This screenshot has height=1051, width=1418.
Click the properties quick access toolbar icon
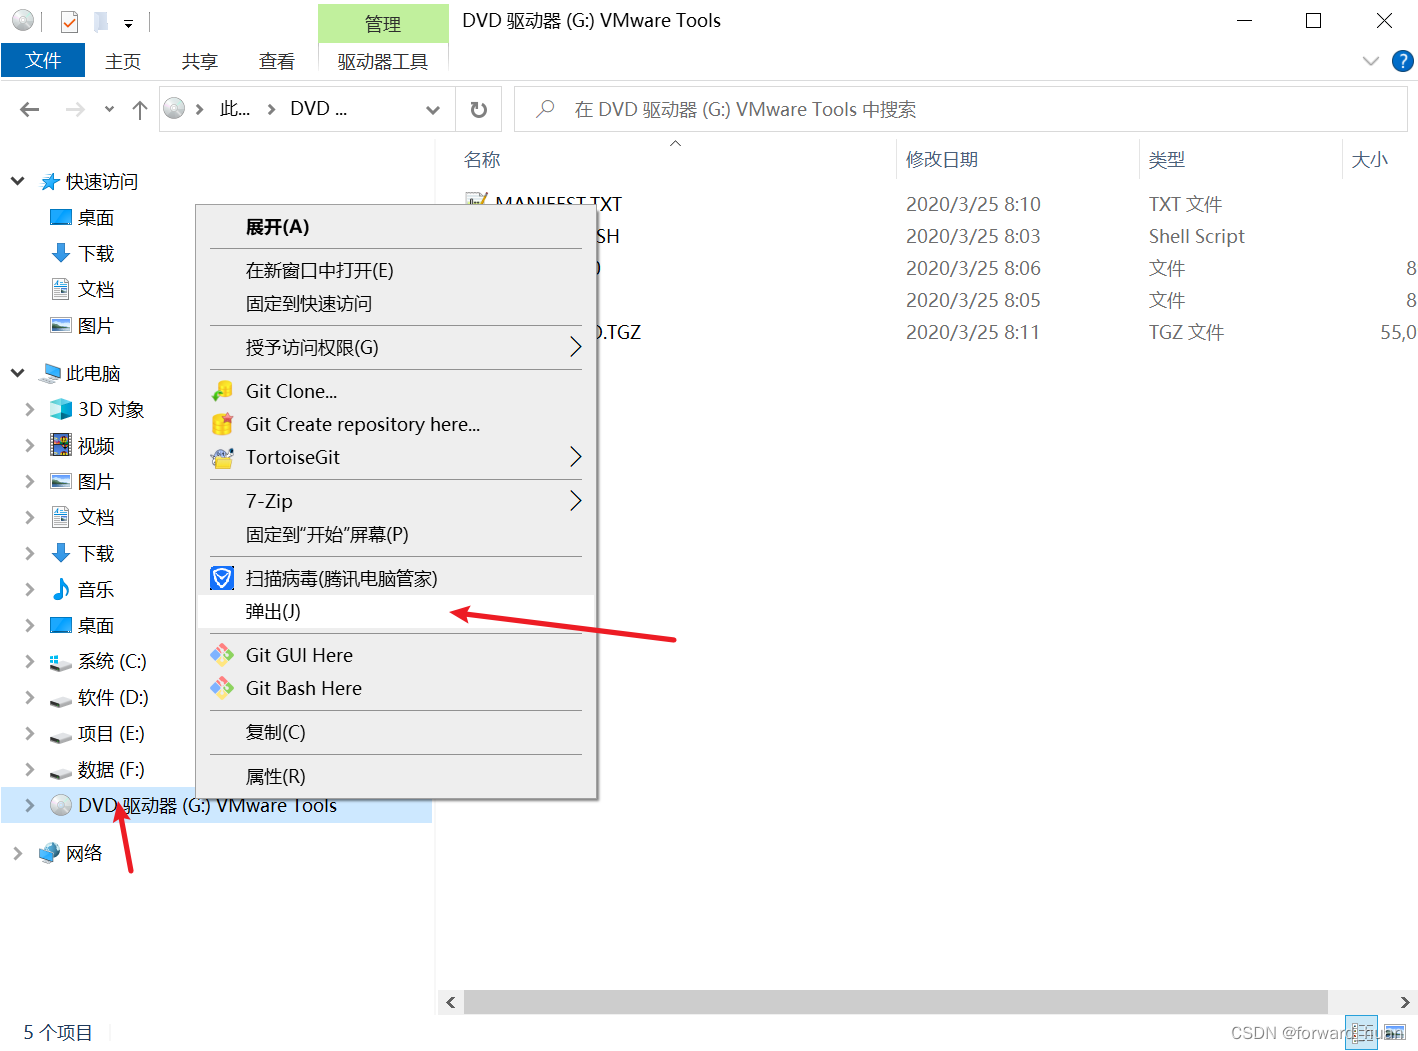coord(69,21)
